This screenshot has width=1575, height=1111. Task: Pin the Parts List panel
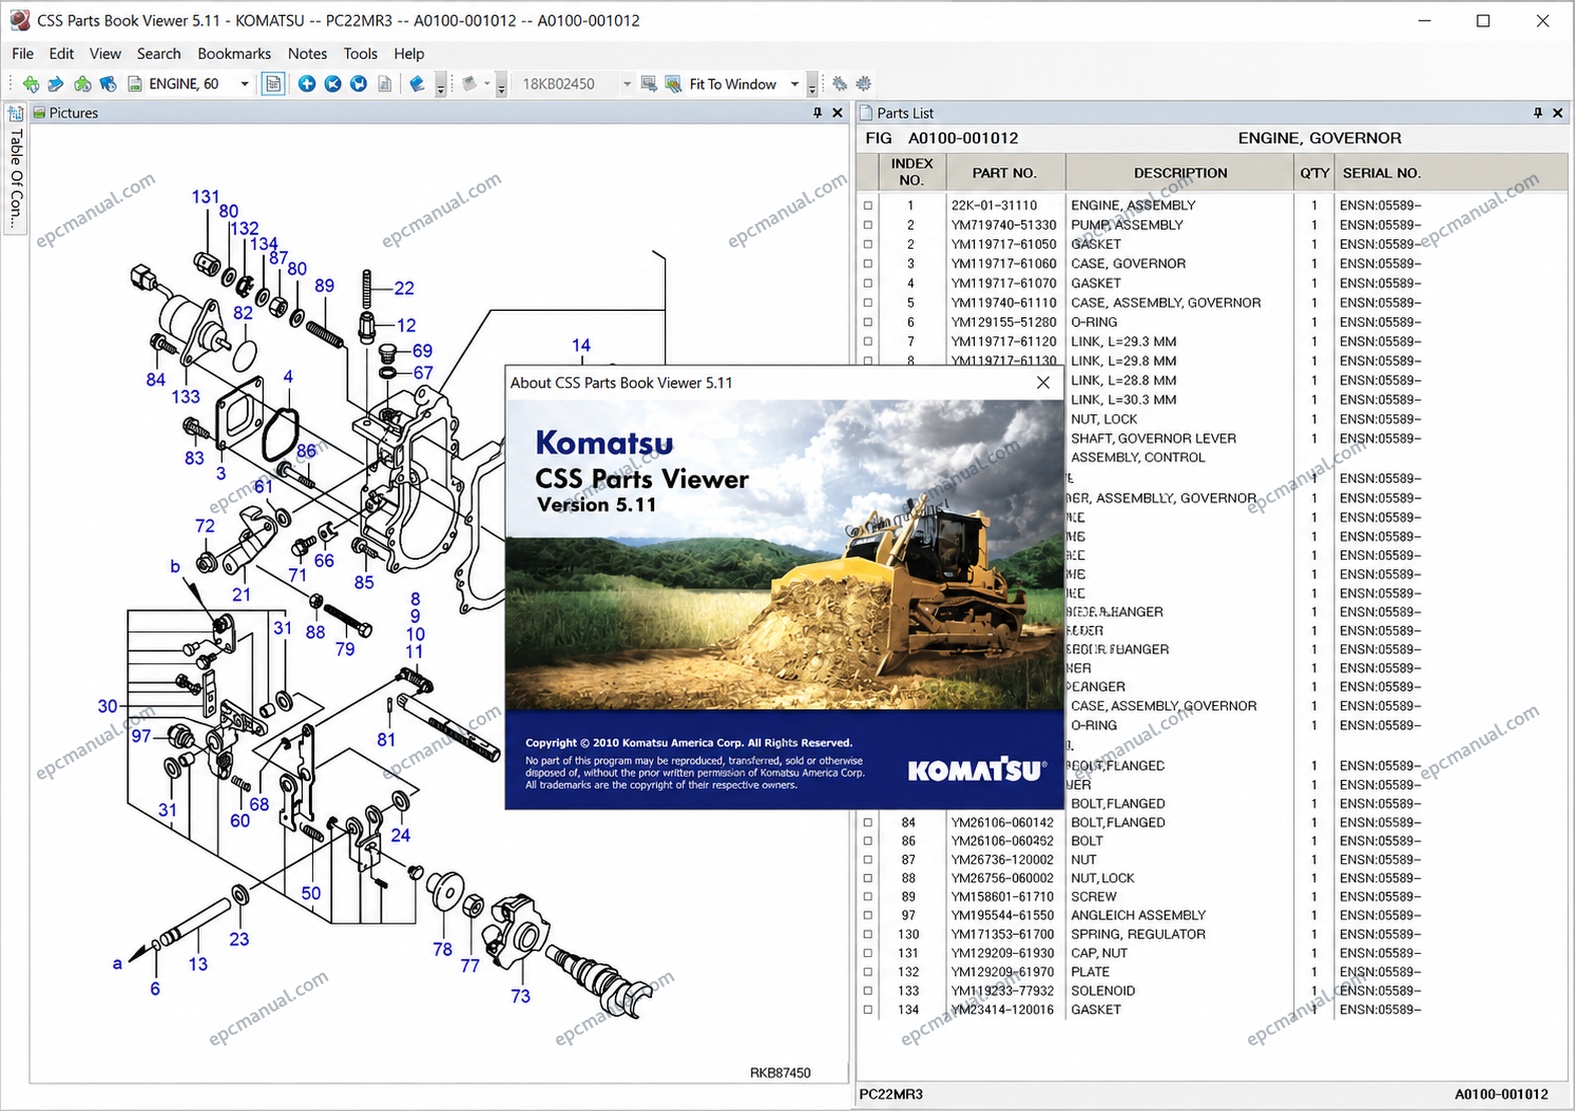click(1538, 113)
